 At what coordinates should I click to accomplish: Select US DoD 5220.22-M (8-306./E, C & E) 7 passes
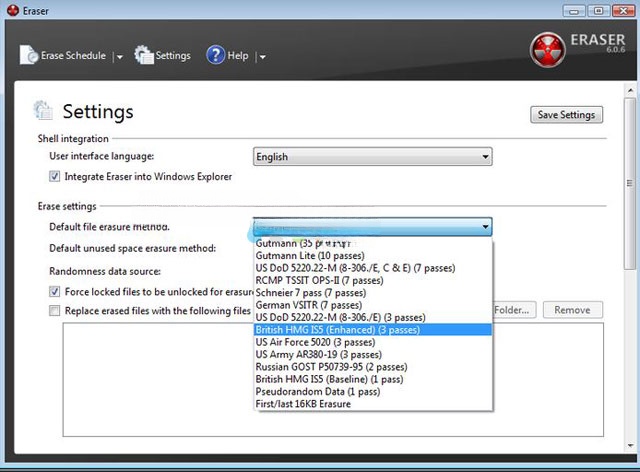click(373, 268)
